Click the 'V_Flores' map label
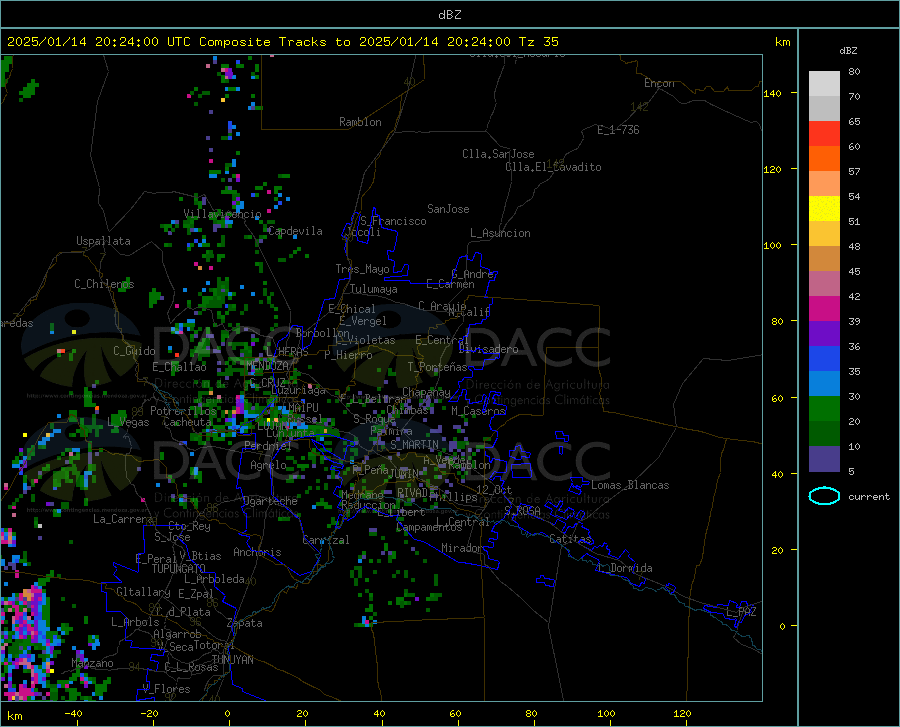 (166, 689)
